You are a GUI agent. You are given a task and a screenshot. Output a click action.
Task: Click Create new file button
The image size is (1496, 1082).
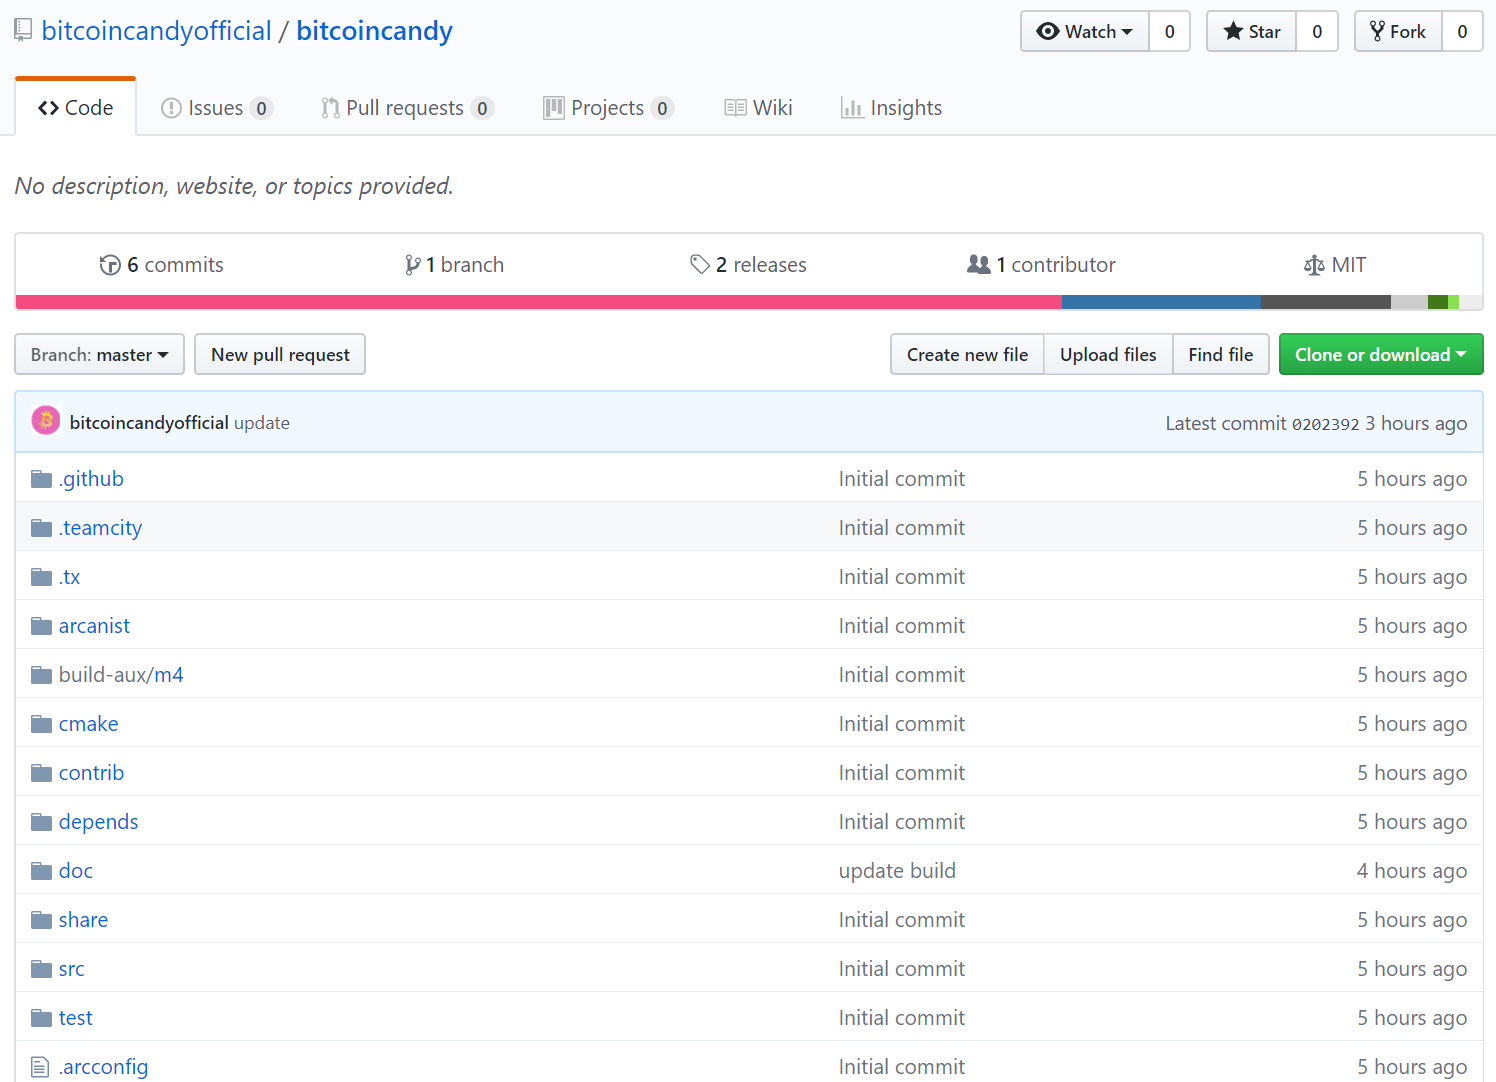967,354
